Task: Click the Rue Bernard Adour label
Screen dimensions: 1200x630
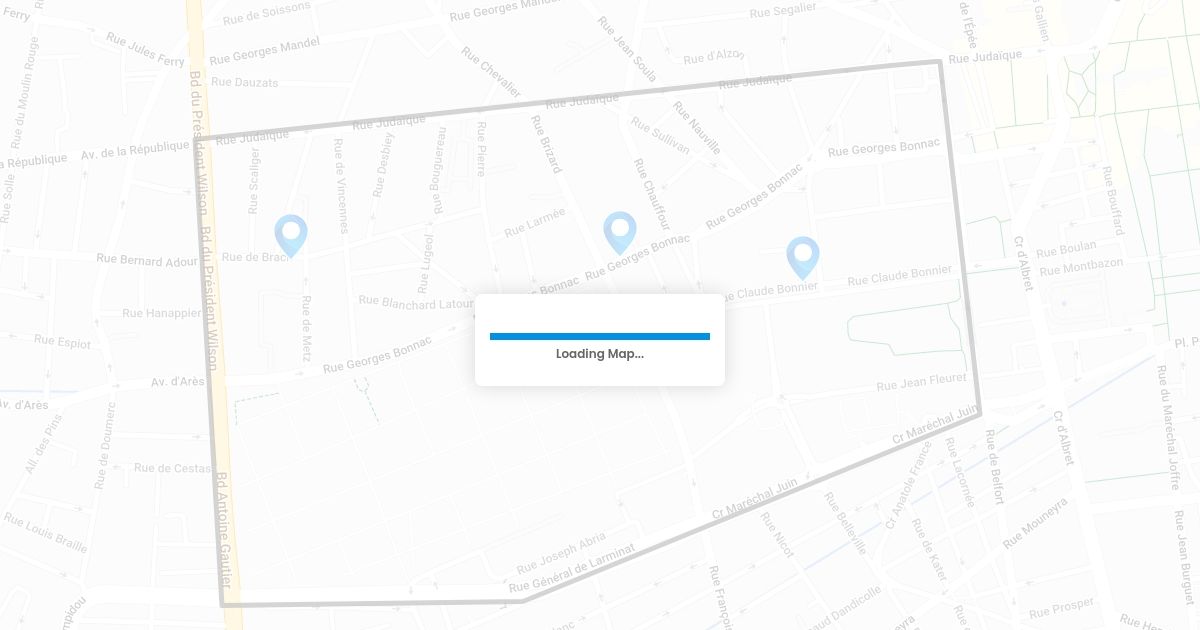Action: [147, 260]
